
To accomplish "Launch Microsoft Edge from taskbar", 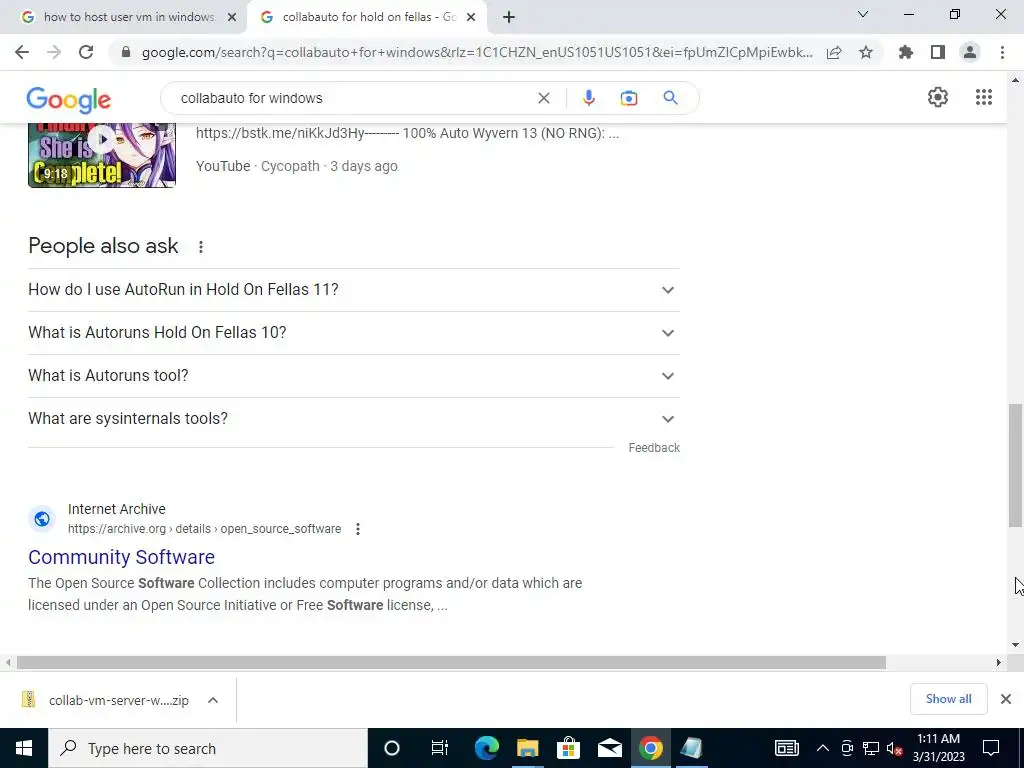I will (487, 748).
